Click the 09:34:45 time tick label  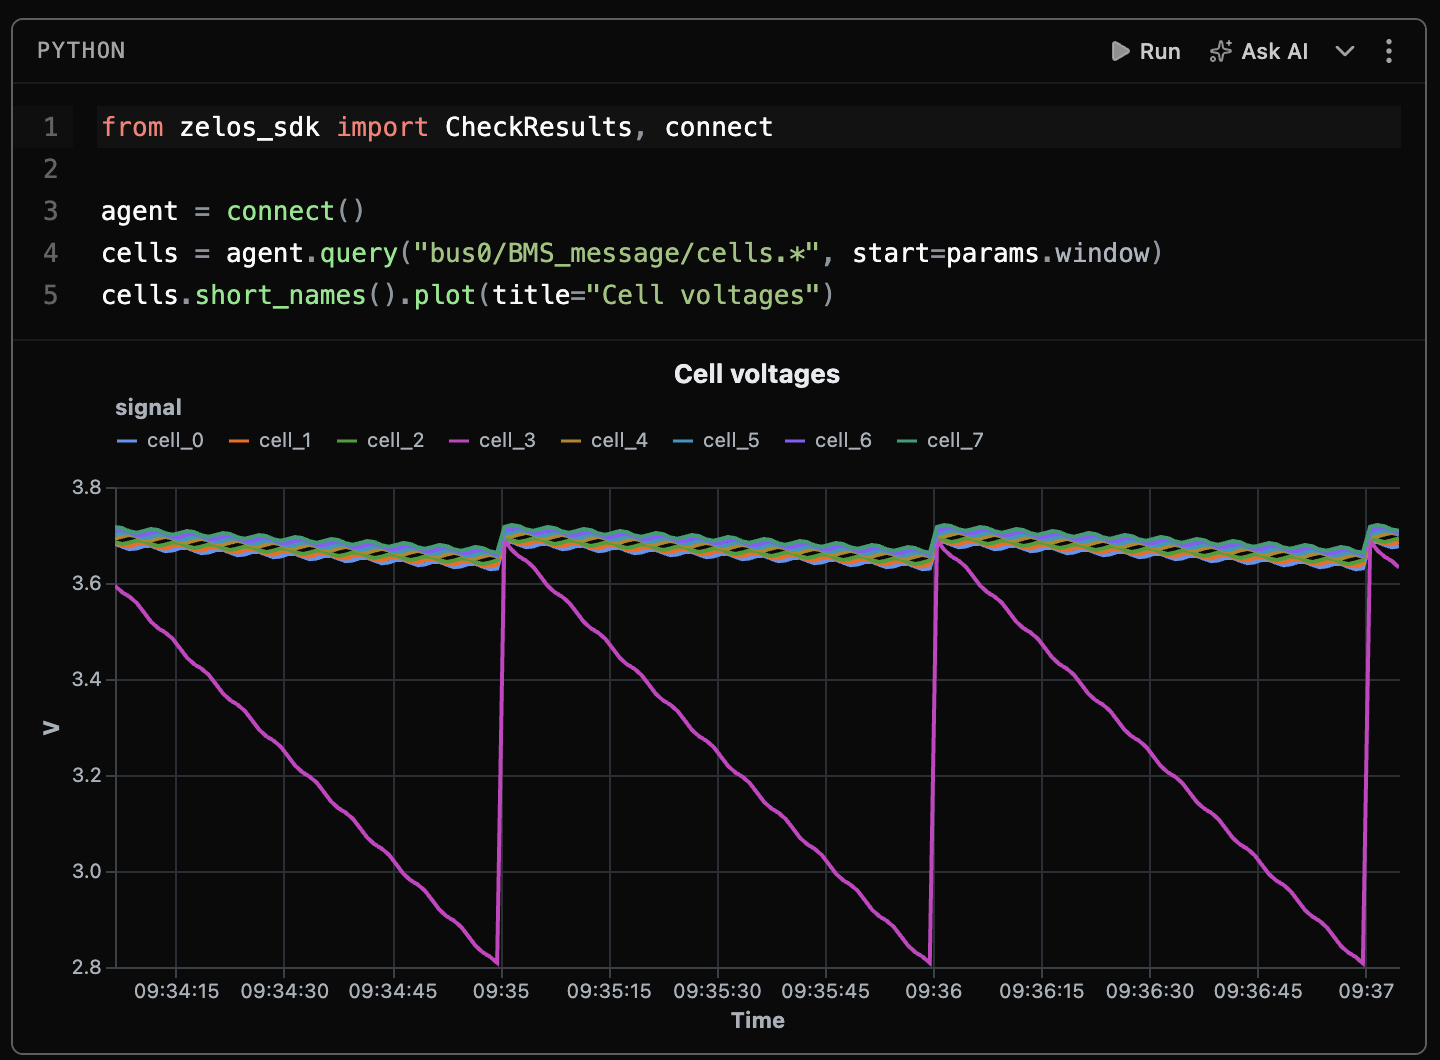tap(393, 991)
